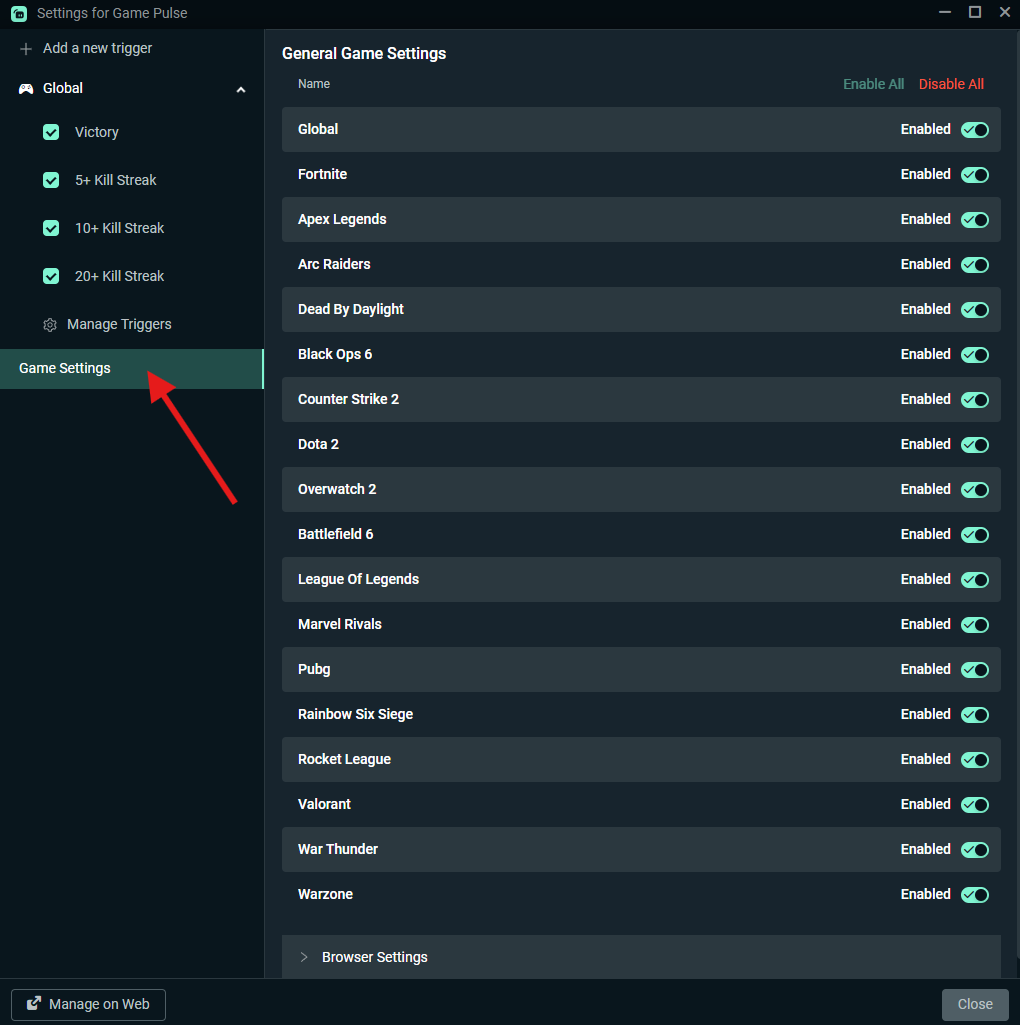The width and height of the screenshot is (1020, 1025).
Task: Click the Global section label in sidebar
Action: [x=63, y=88]
